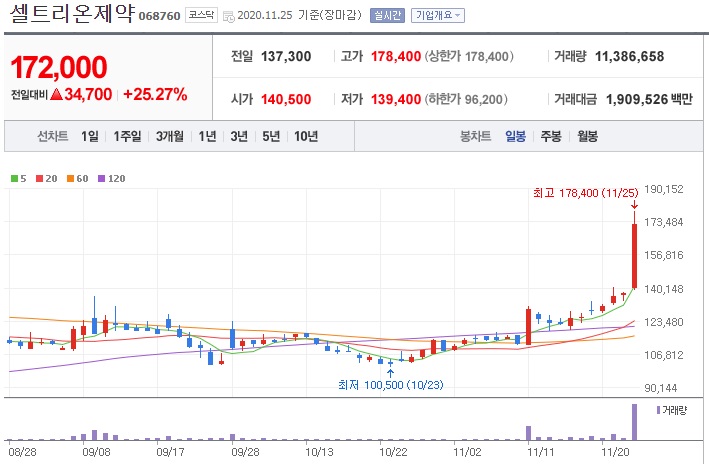
Task: Open the 기업개요 dropdown
Action: (437, 15)
